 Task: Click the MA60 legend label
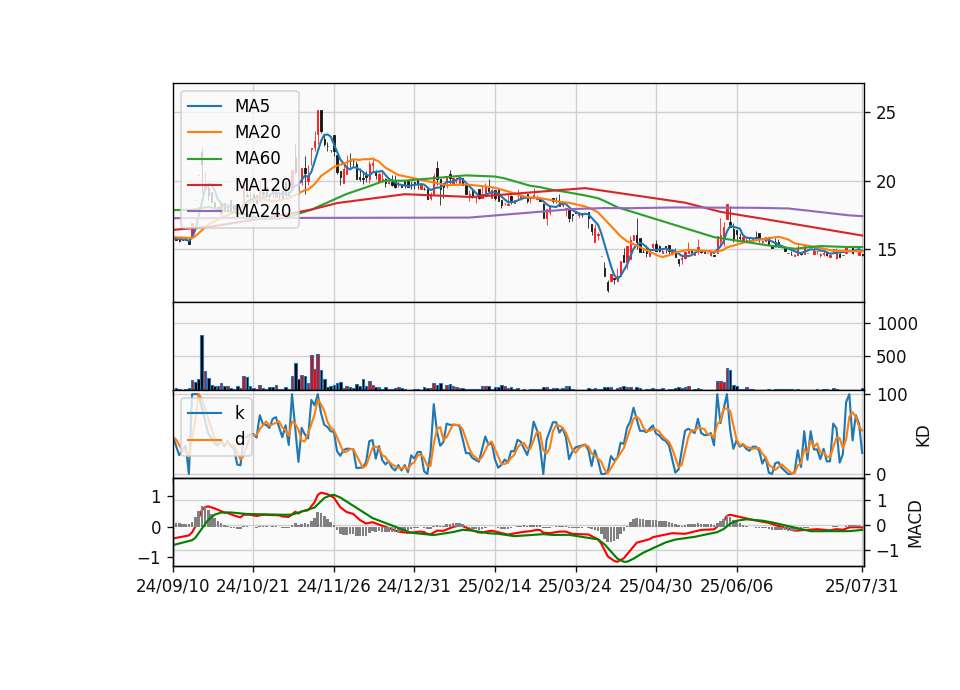[257, 158]
